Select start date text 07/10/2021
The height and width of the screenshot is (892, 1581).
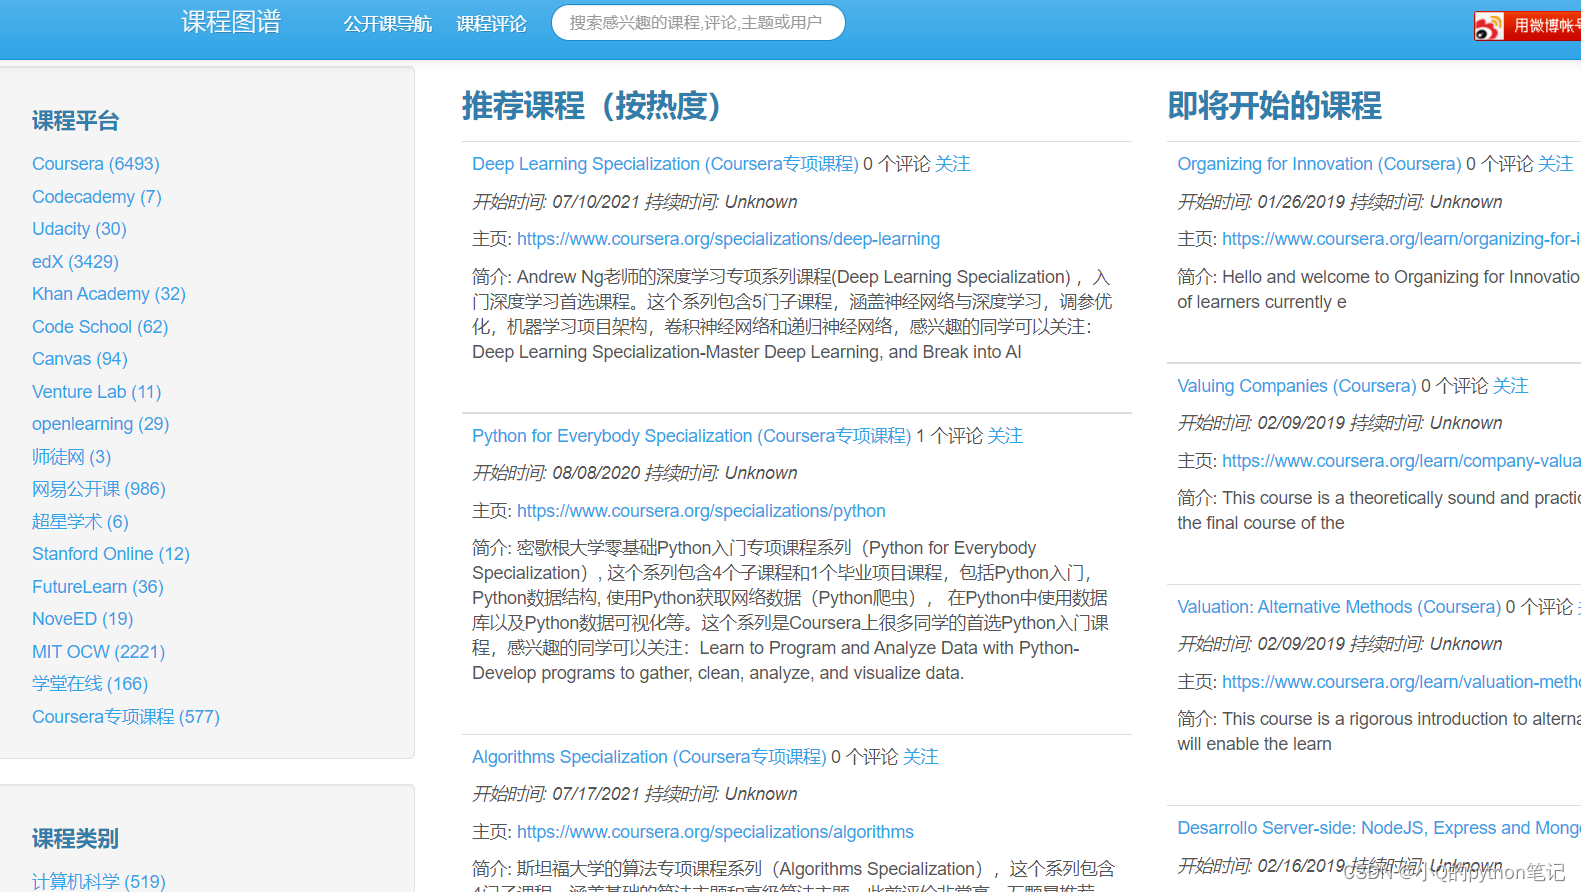(596, 202)
